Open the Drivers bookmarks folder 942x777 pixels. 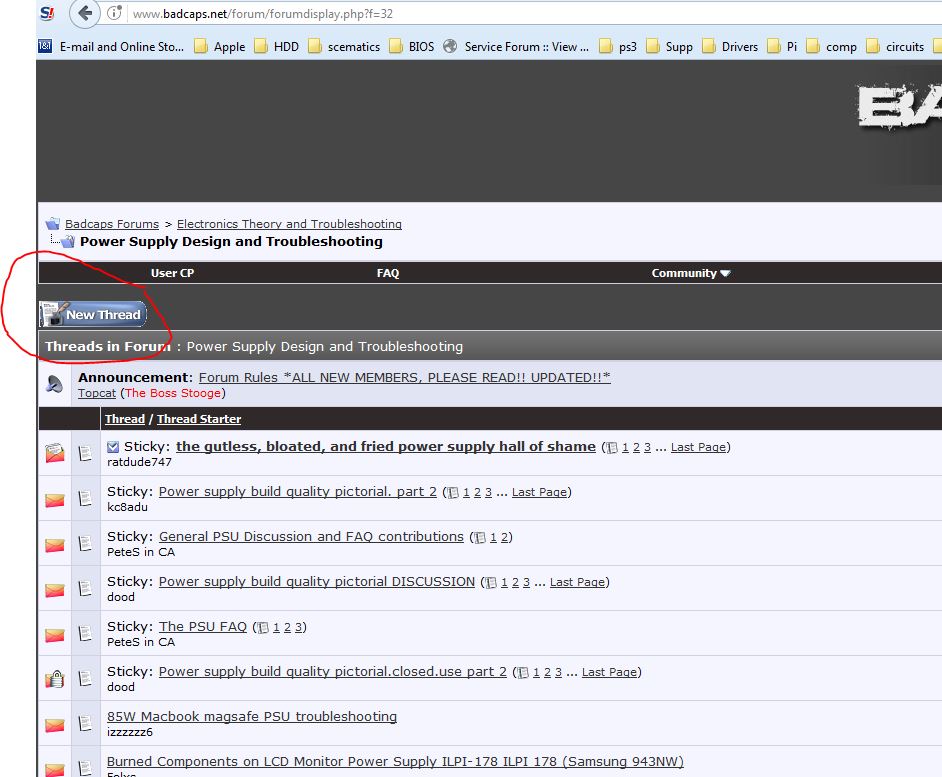[730, 47]
